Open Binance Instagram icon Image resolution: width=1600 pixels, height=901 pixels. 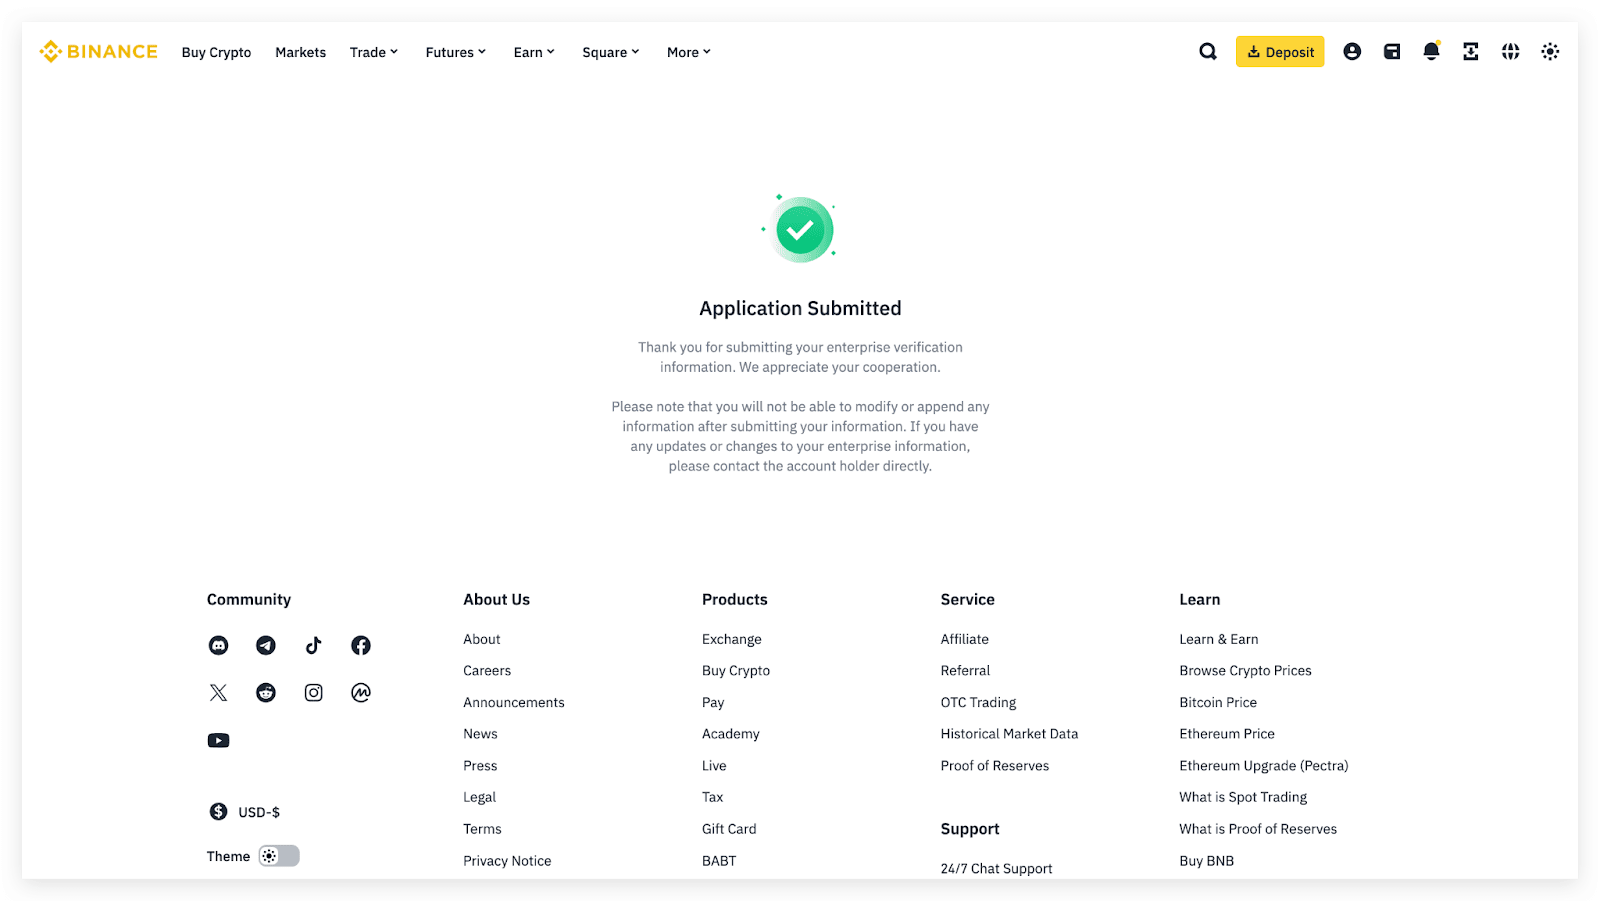[x=313, y=693]
